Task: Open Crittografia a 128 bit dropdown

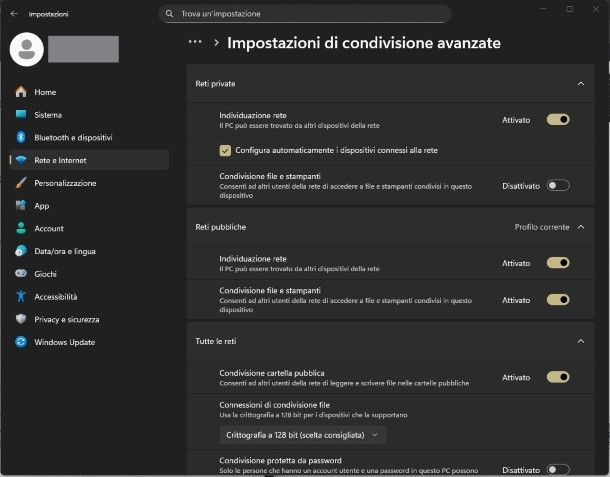Action: tap(303, 435)
